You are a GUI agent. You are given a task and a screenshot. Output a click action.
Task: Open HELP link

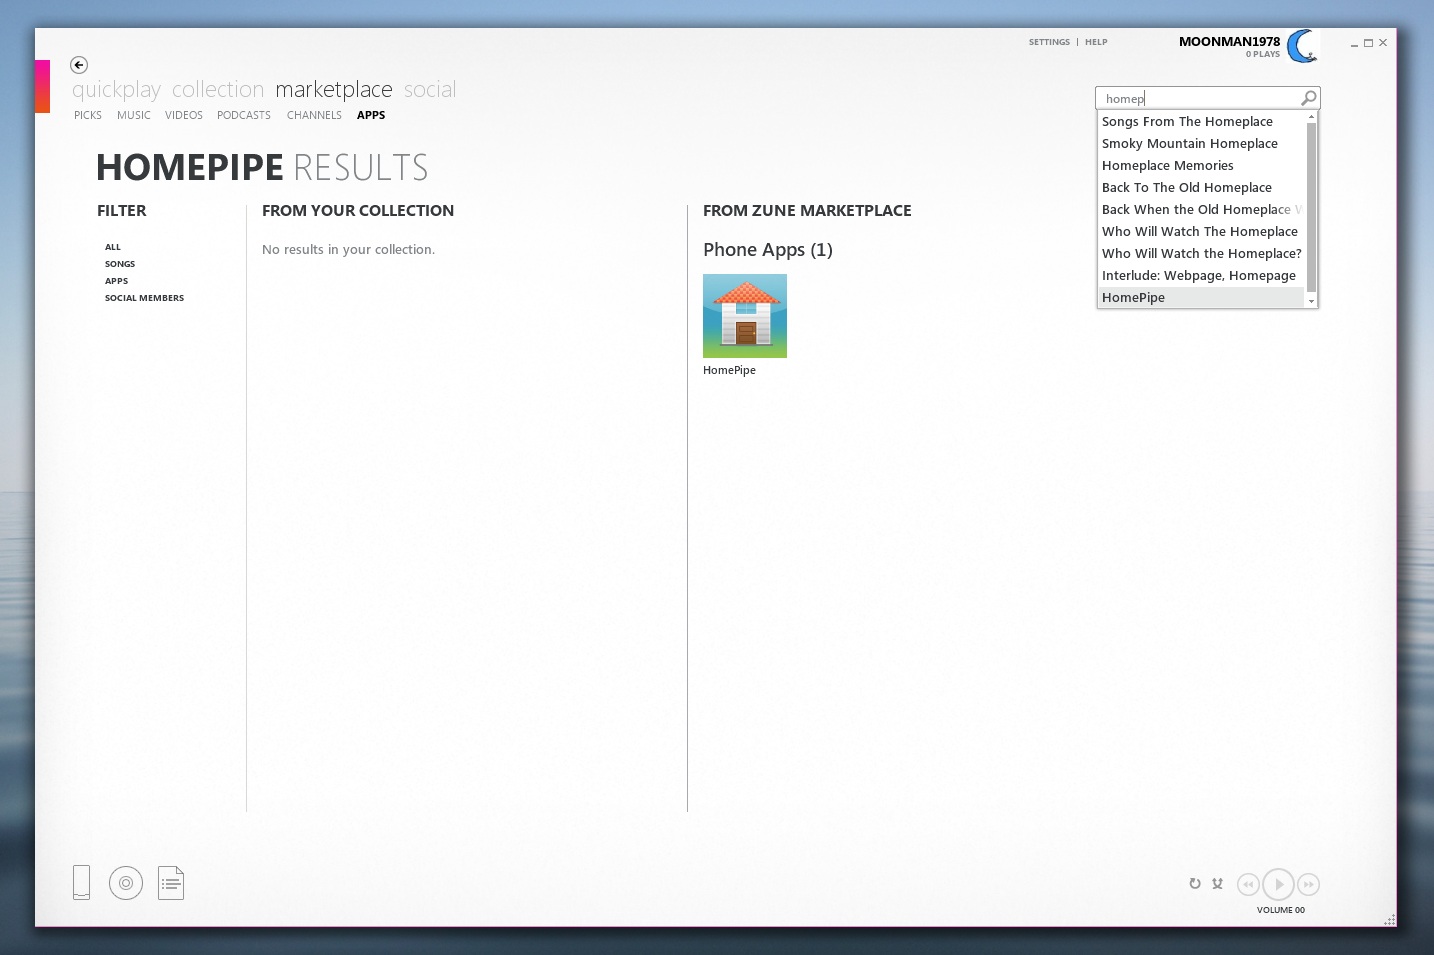(x=1096, y=42)
